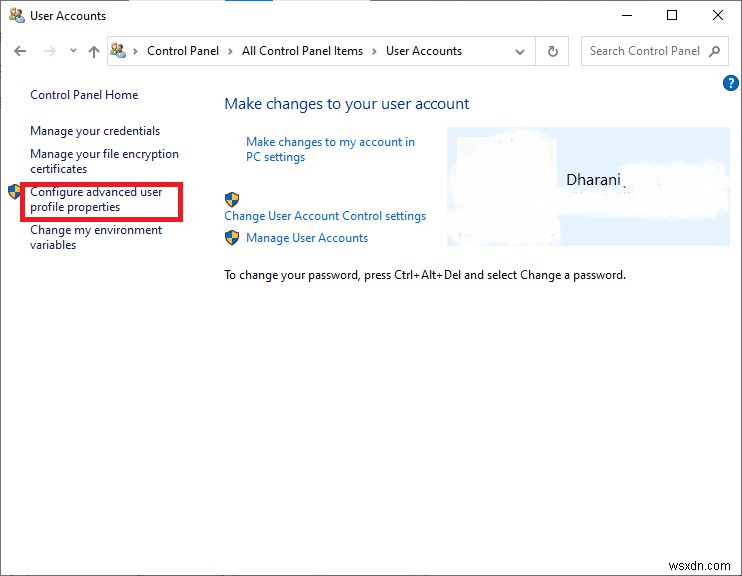Expand chevron after All Control Panel Items
Screen dimensions: 742x576
(x=374, y=51)
